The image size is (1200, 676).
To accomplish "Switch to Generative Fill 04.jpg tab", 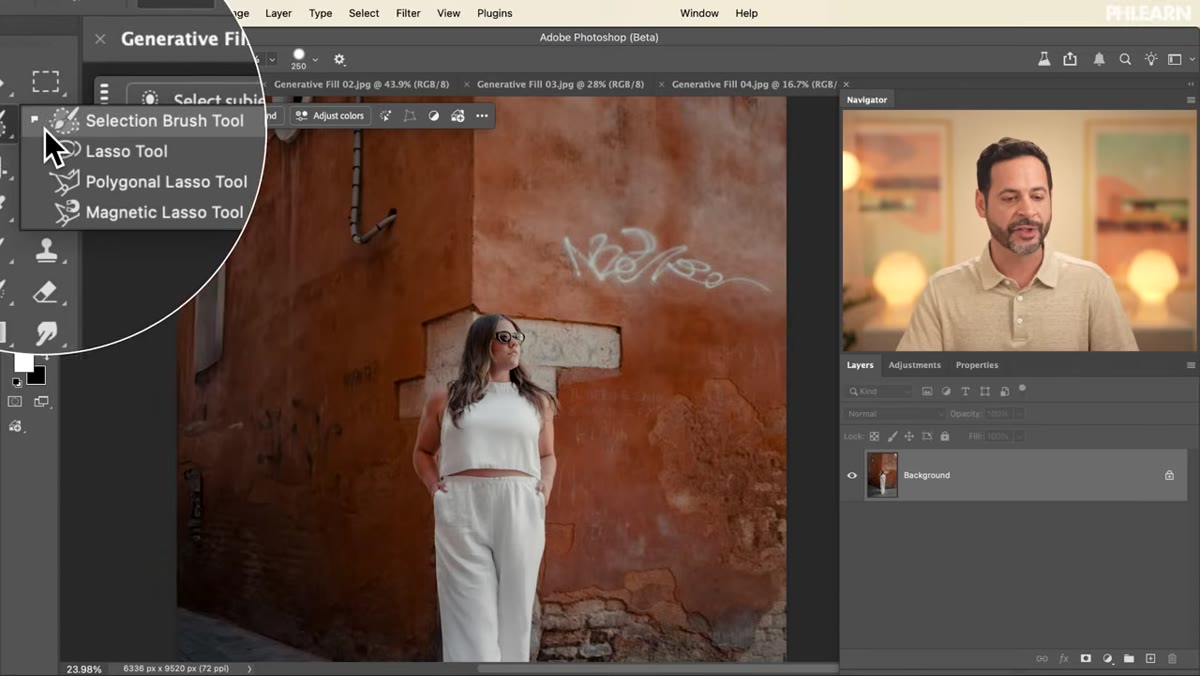I will [x=753, y=84].
